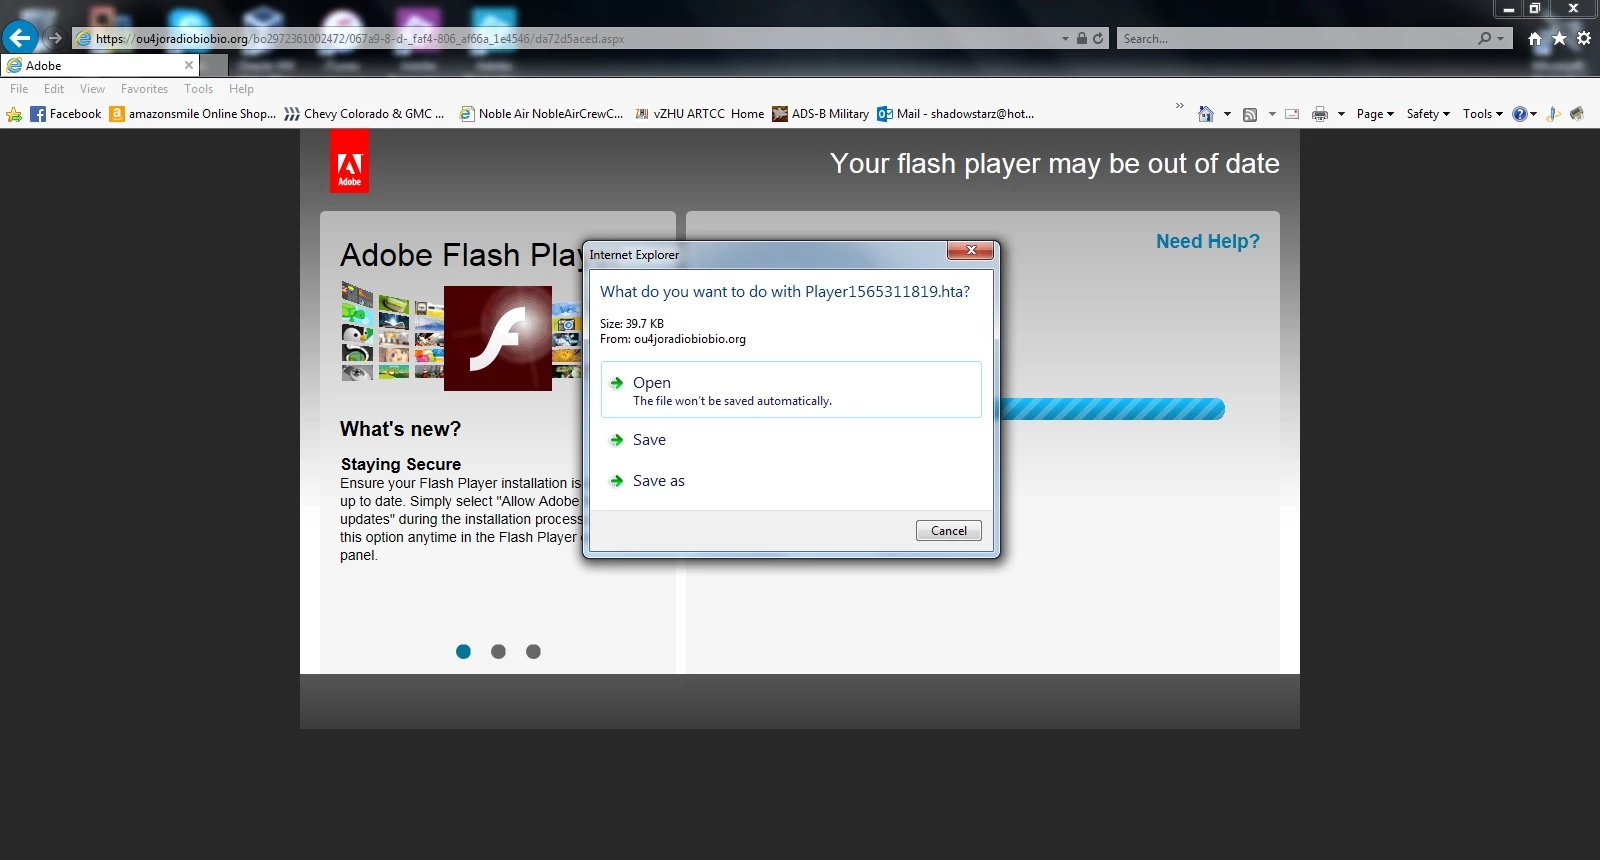
Task: Open the ADS-B Military bookmark
Action: click(x=820, y=114)
